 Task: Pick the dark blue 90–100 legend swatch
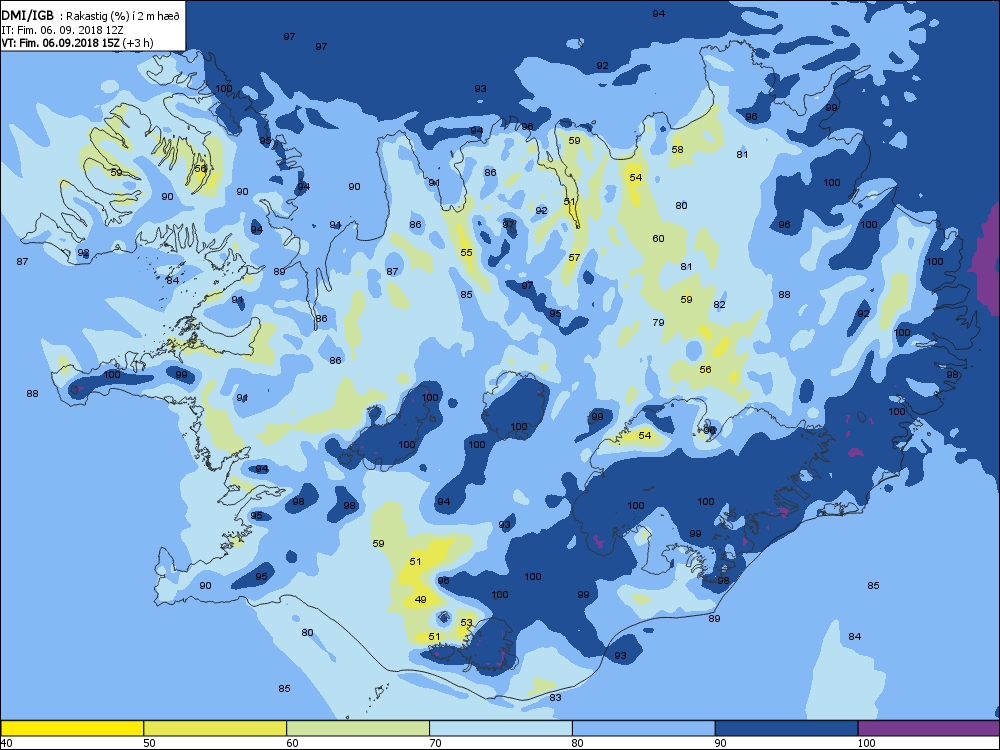point(786,728)
